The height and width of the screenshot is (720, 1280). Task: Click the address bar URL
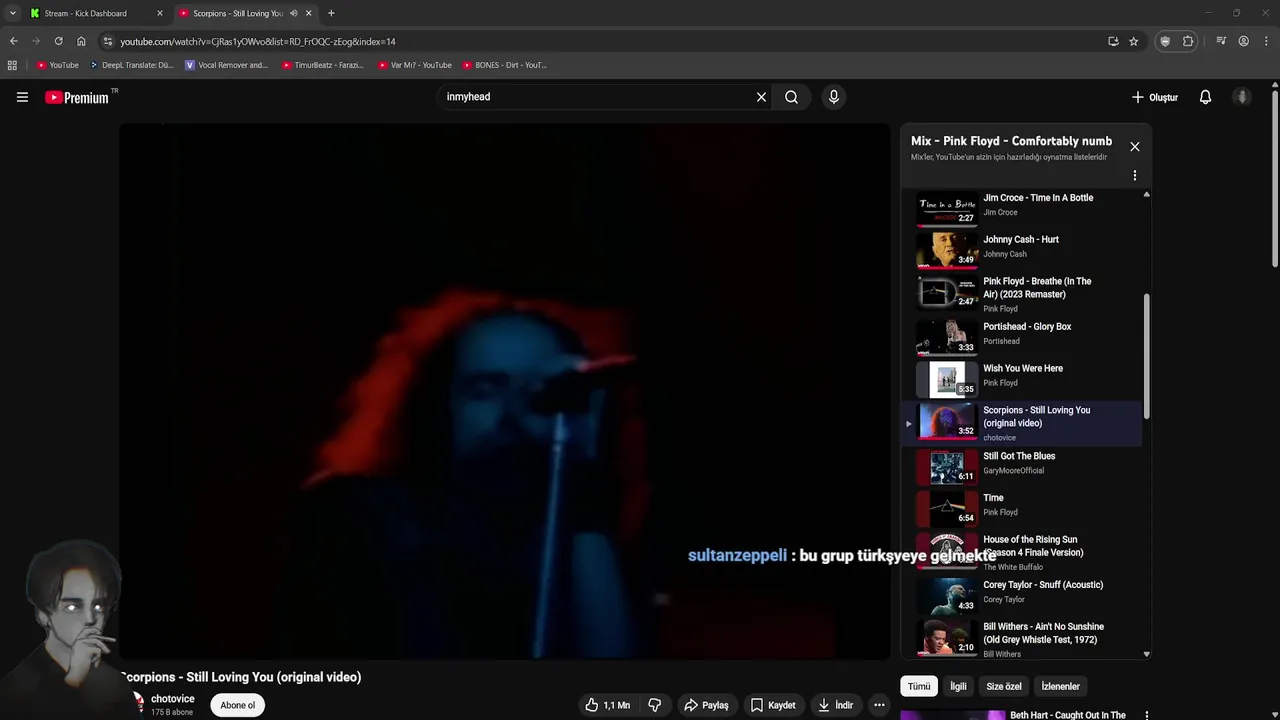coord(258,42)
